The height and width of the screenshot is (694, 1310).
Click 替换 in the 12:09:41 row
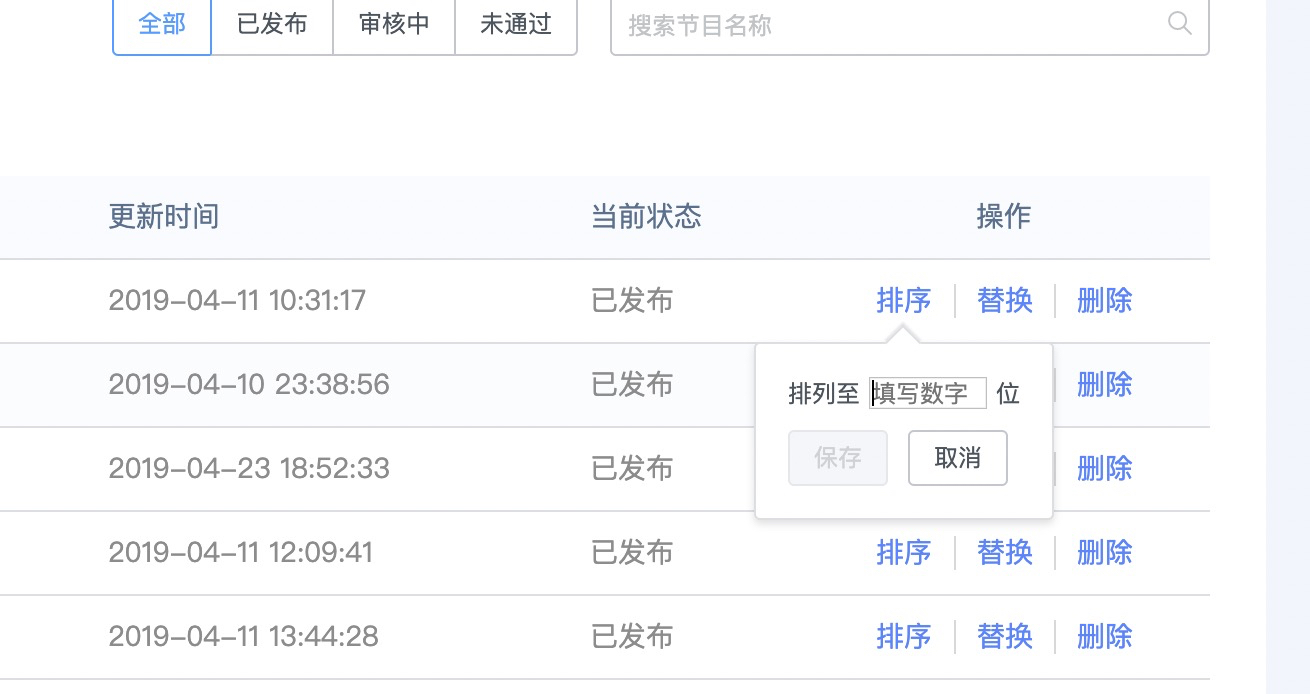click(x=1005, y=552)
